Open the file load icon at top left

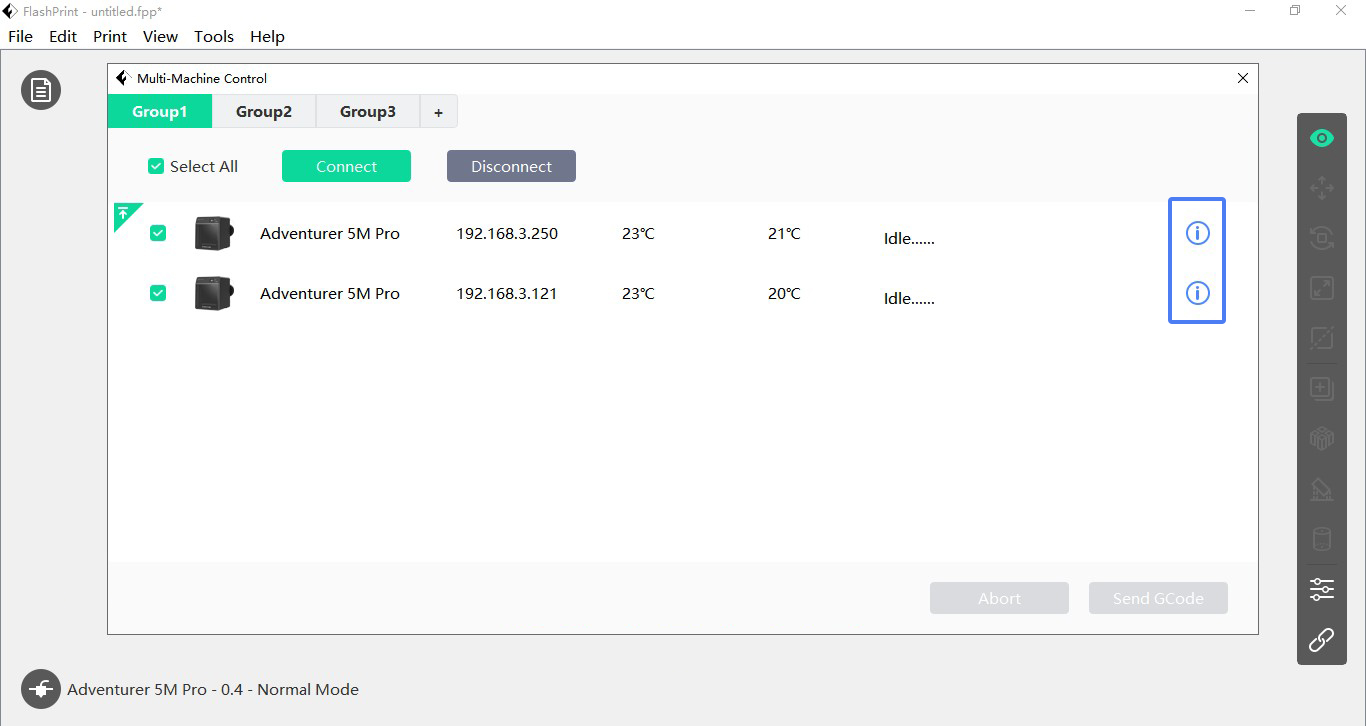point(41,90)
